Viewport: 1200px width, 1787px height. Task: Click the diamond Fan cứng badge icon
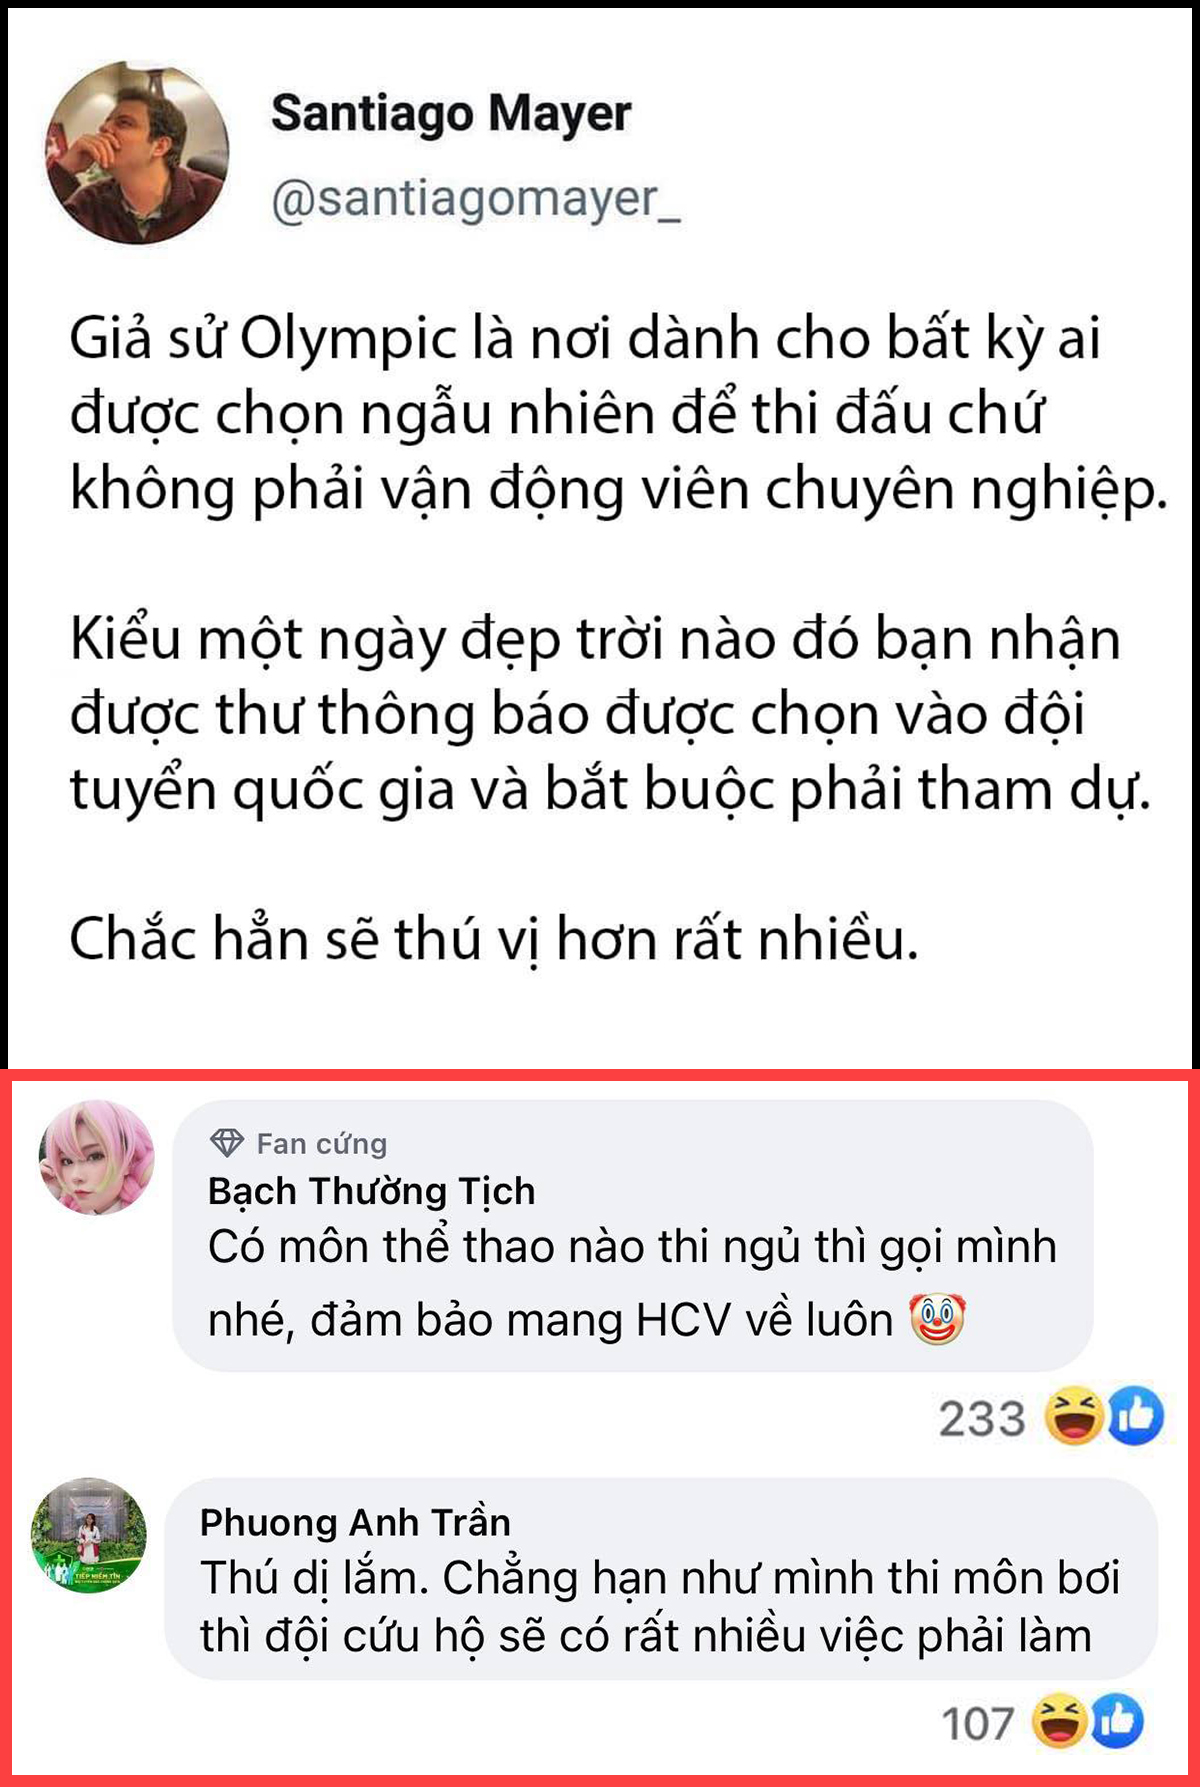[x=227, y=1142]
